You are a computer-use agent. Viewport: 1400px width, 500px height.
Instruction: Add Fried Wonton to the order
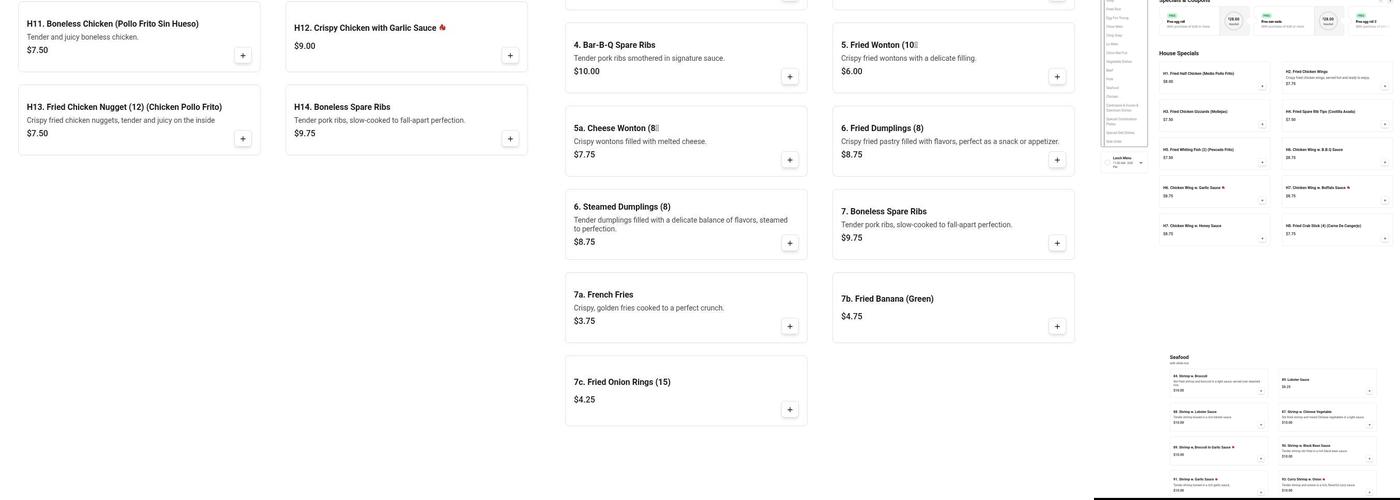click(1057, 77)
